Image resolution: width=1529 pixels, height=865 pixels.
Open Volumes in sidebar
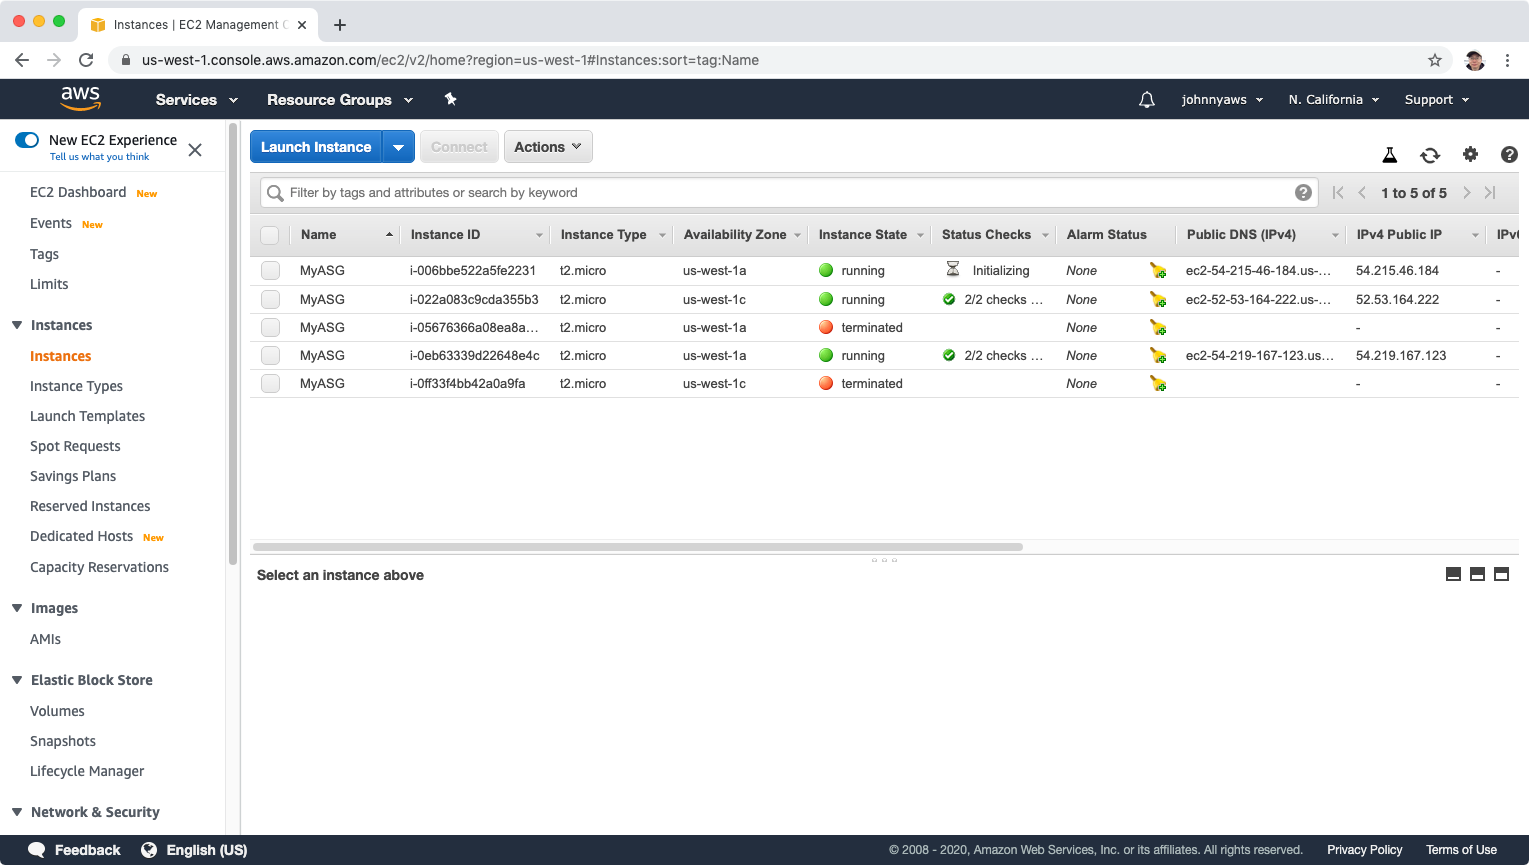coord(57,711)
